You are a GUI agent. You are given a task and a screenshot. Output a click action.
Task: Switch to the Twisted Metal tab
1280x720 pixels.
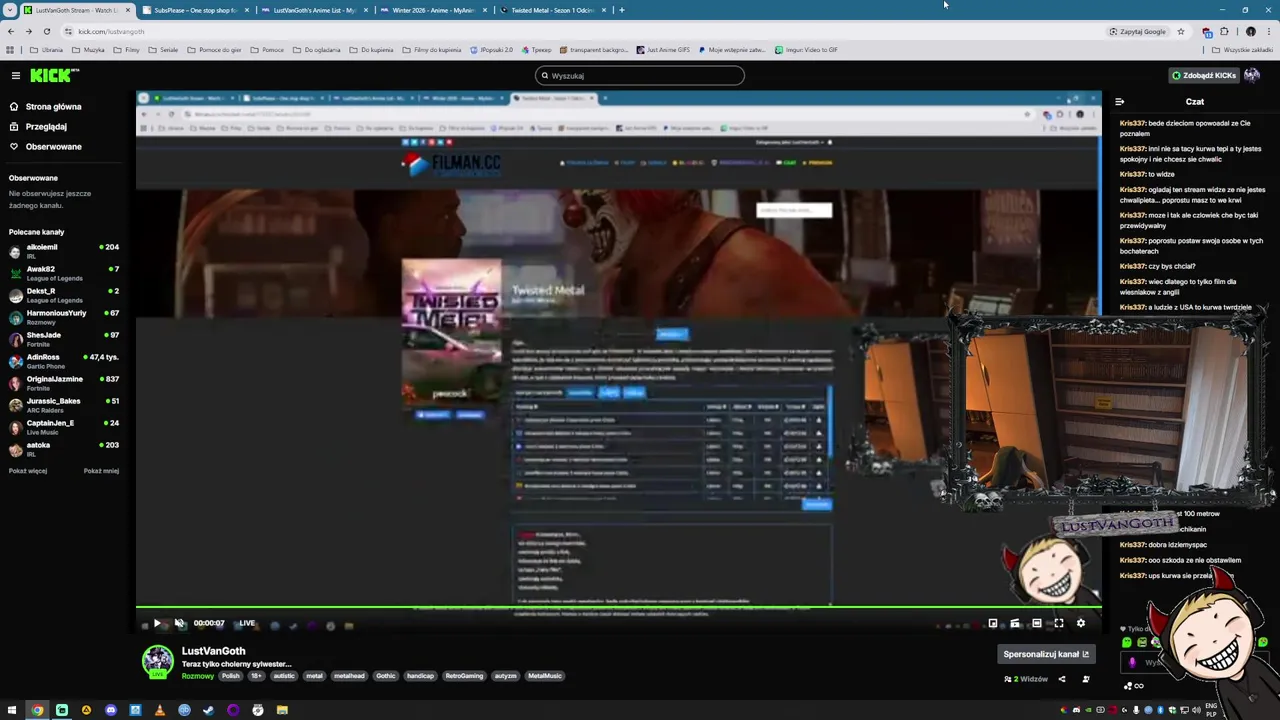553,10
